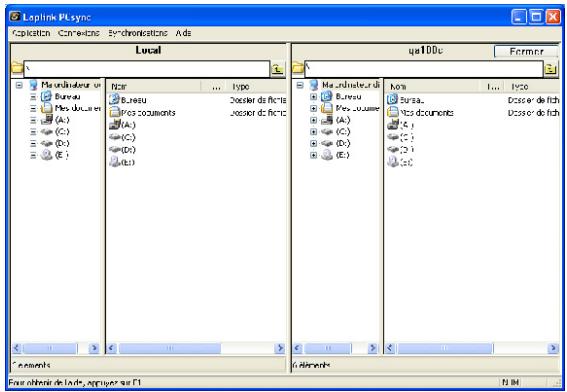The image size is (567, 392).
Task: Click 'Dossier de fich' Type cell of qa100c Bureau
Action: click(x=534, y=100)
